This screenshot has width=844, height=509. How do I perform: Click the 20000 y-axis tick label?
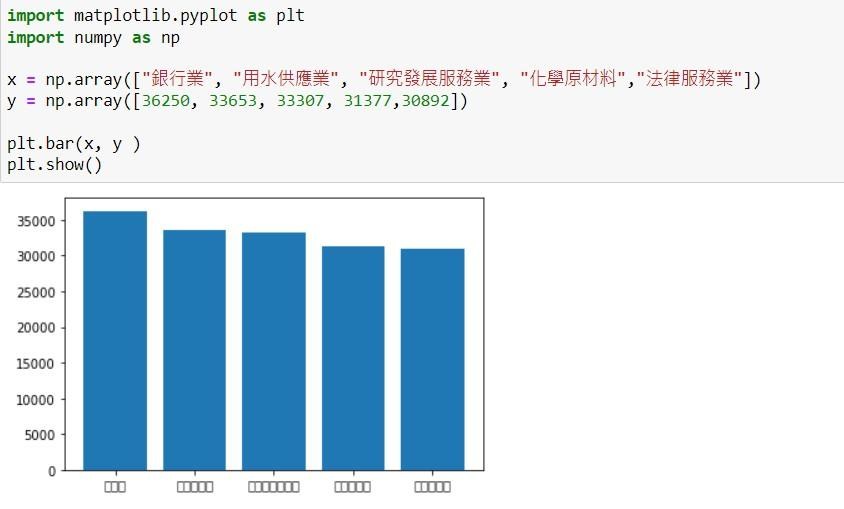point(36,328)
